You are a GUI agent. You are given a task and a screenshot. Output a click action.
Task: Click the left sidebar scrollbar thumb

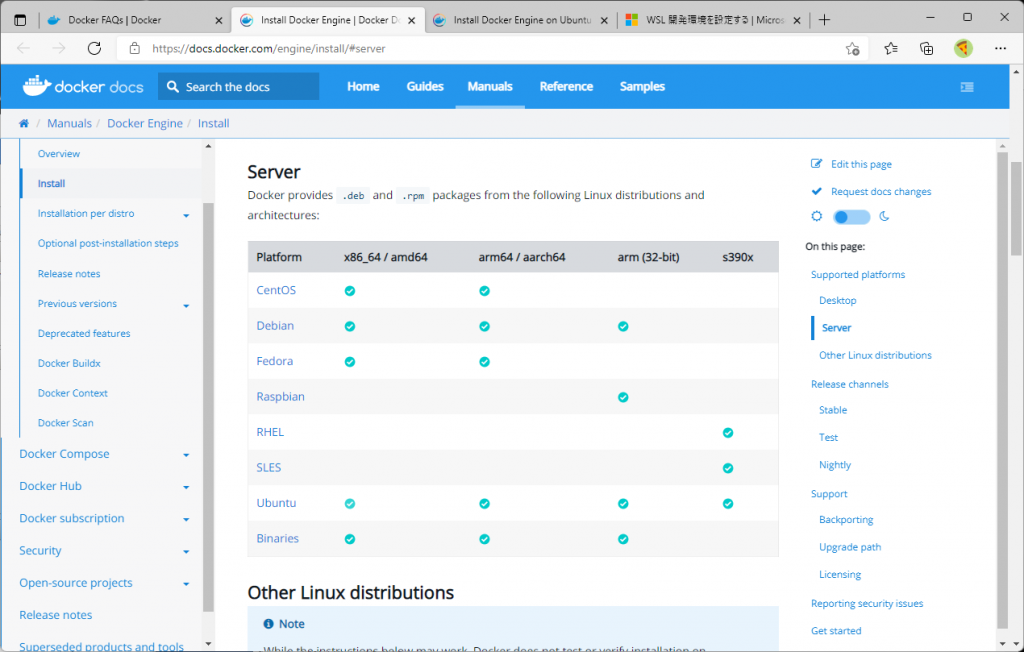click(208, 406)
